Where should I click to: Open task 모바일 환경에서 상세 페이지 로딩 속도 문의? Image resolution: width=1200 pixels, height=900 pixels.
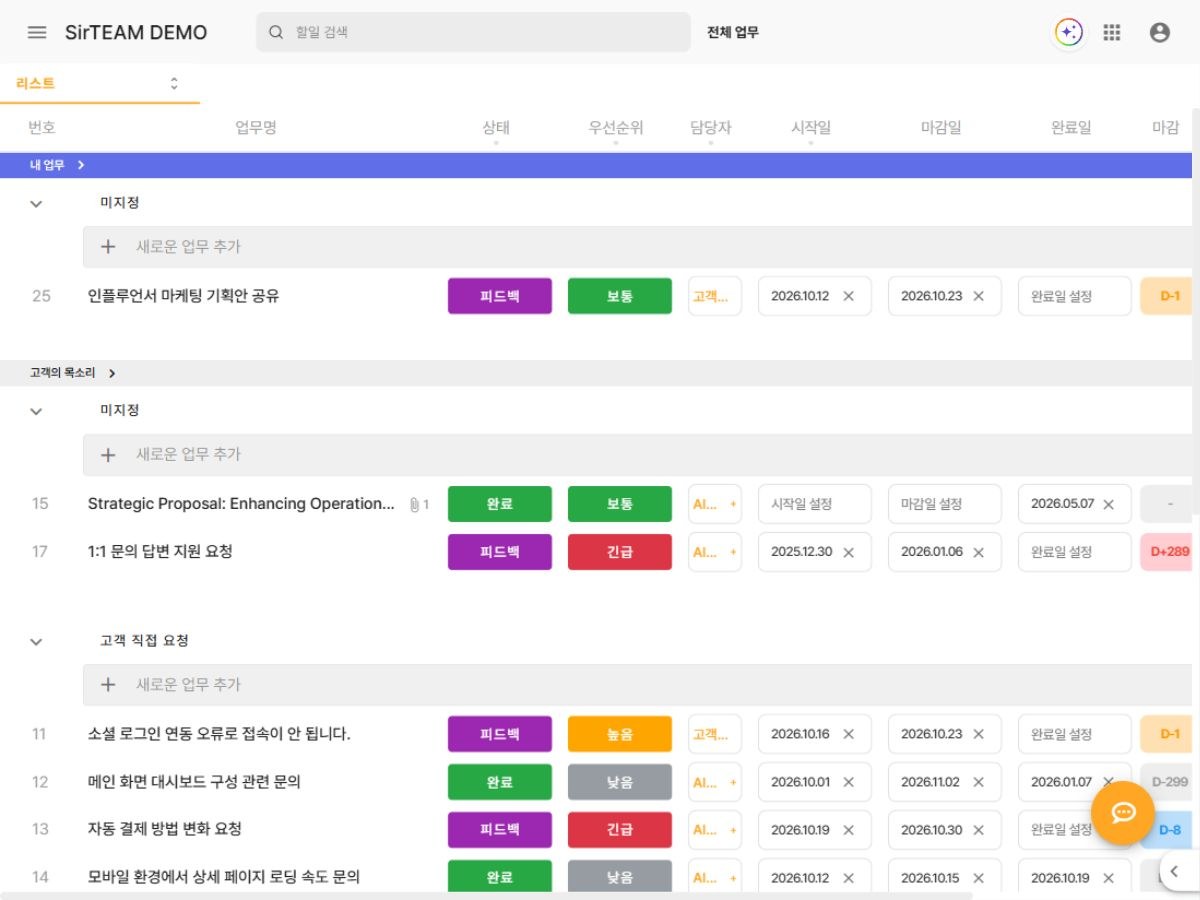(224, 878)
